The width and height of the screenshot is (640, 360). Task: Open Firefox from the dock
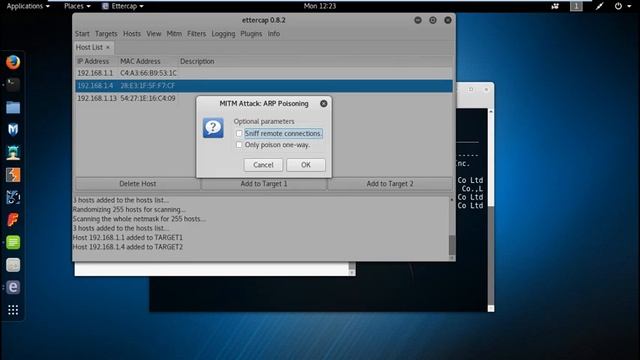13,62
